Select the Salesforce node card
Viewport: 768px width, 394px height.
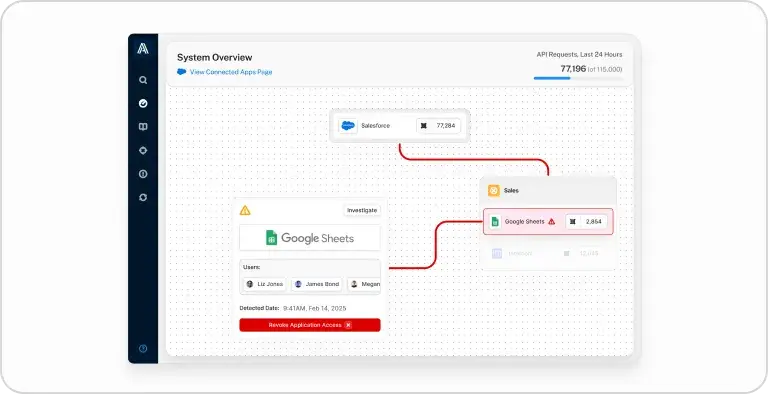[400, 126]
